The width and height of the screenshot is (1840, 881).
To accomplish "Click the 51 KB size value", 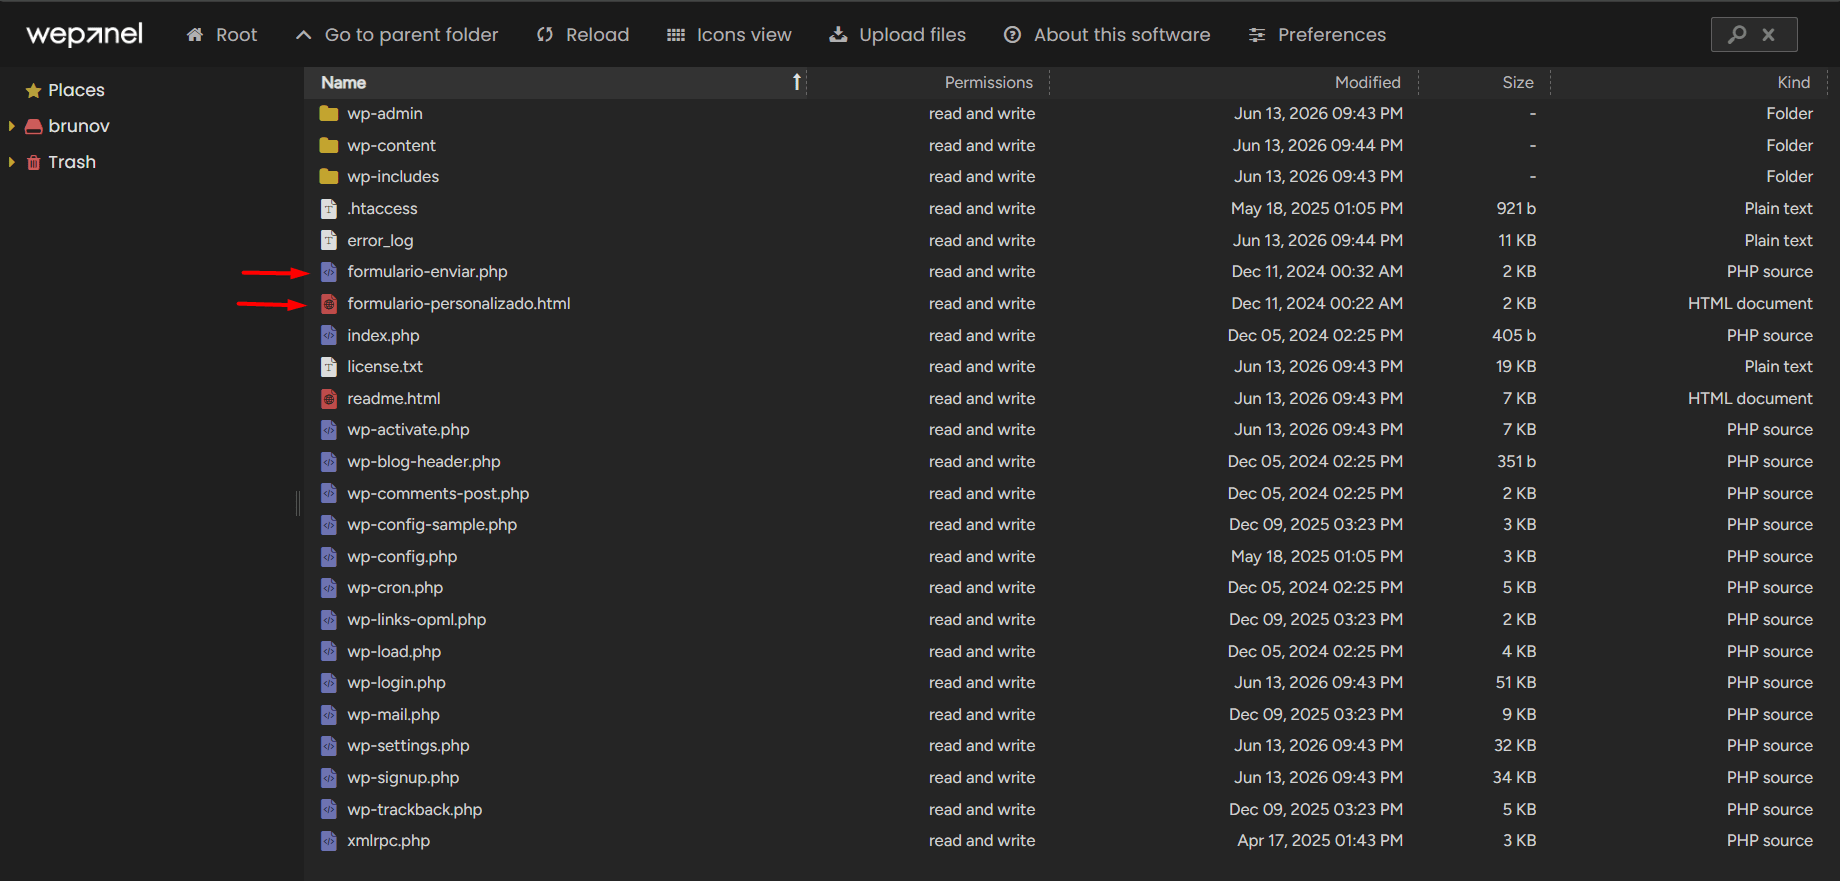I will tap(1516, 682).
